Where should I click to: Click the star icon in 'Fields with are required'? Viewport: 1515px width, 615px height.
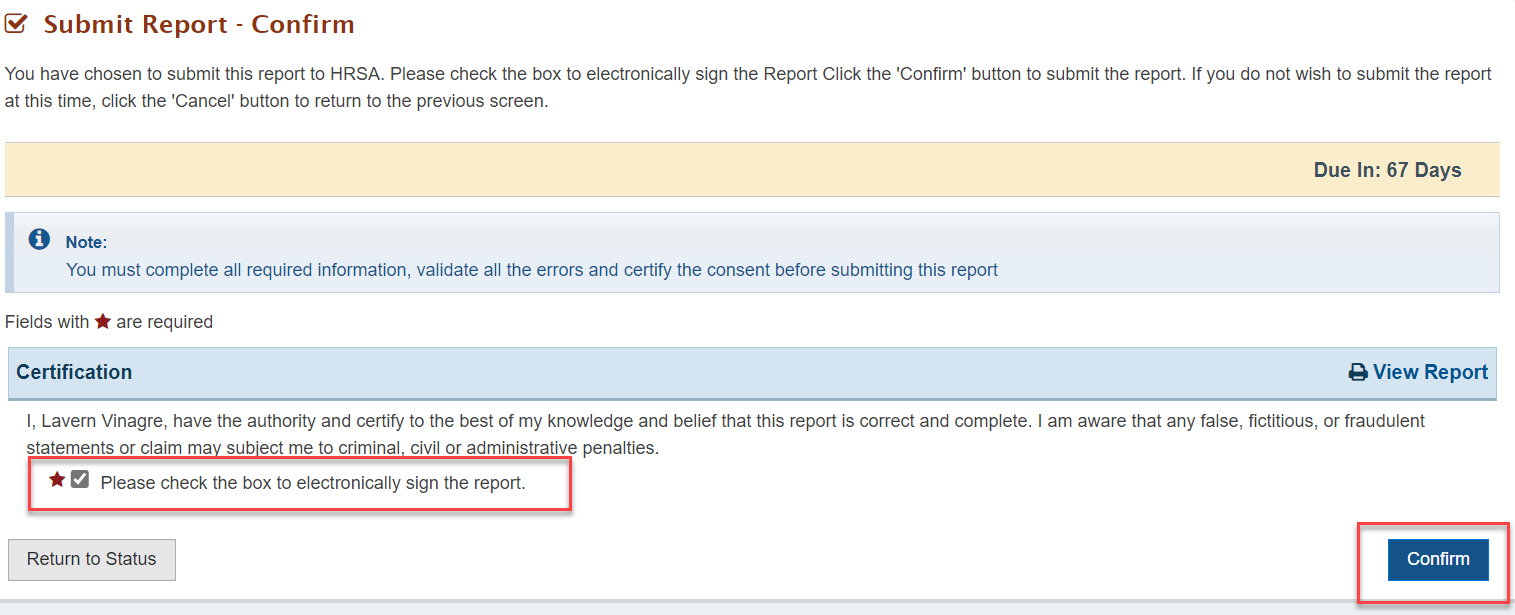(103, 322)
